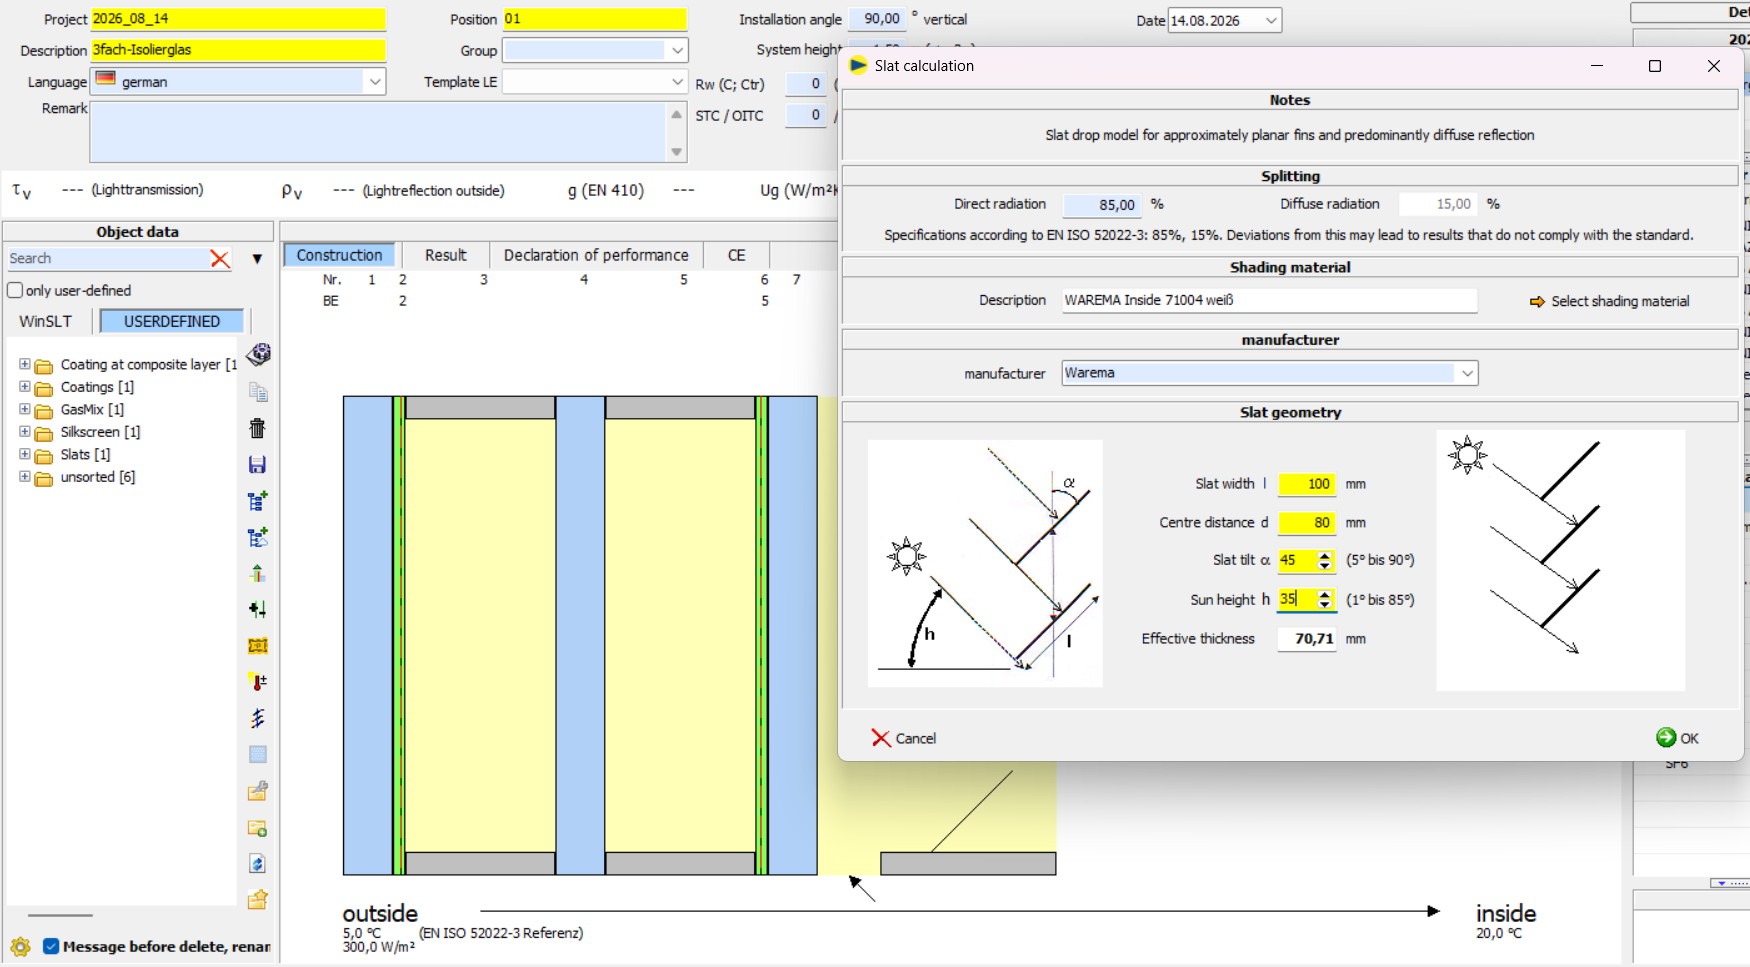Click the Project name field

[238, 19]
